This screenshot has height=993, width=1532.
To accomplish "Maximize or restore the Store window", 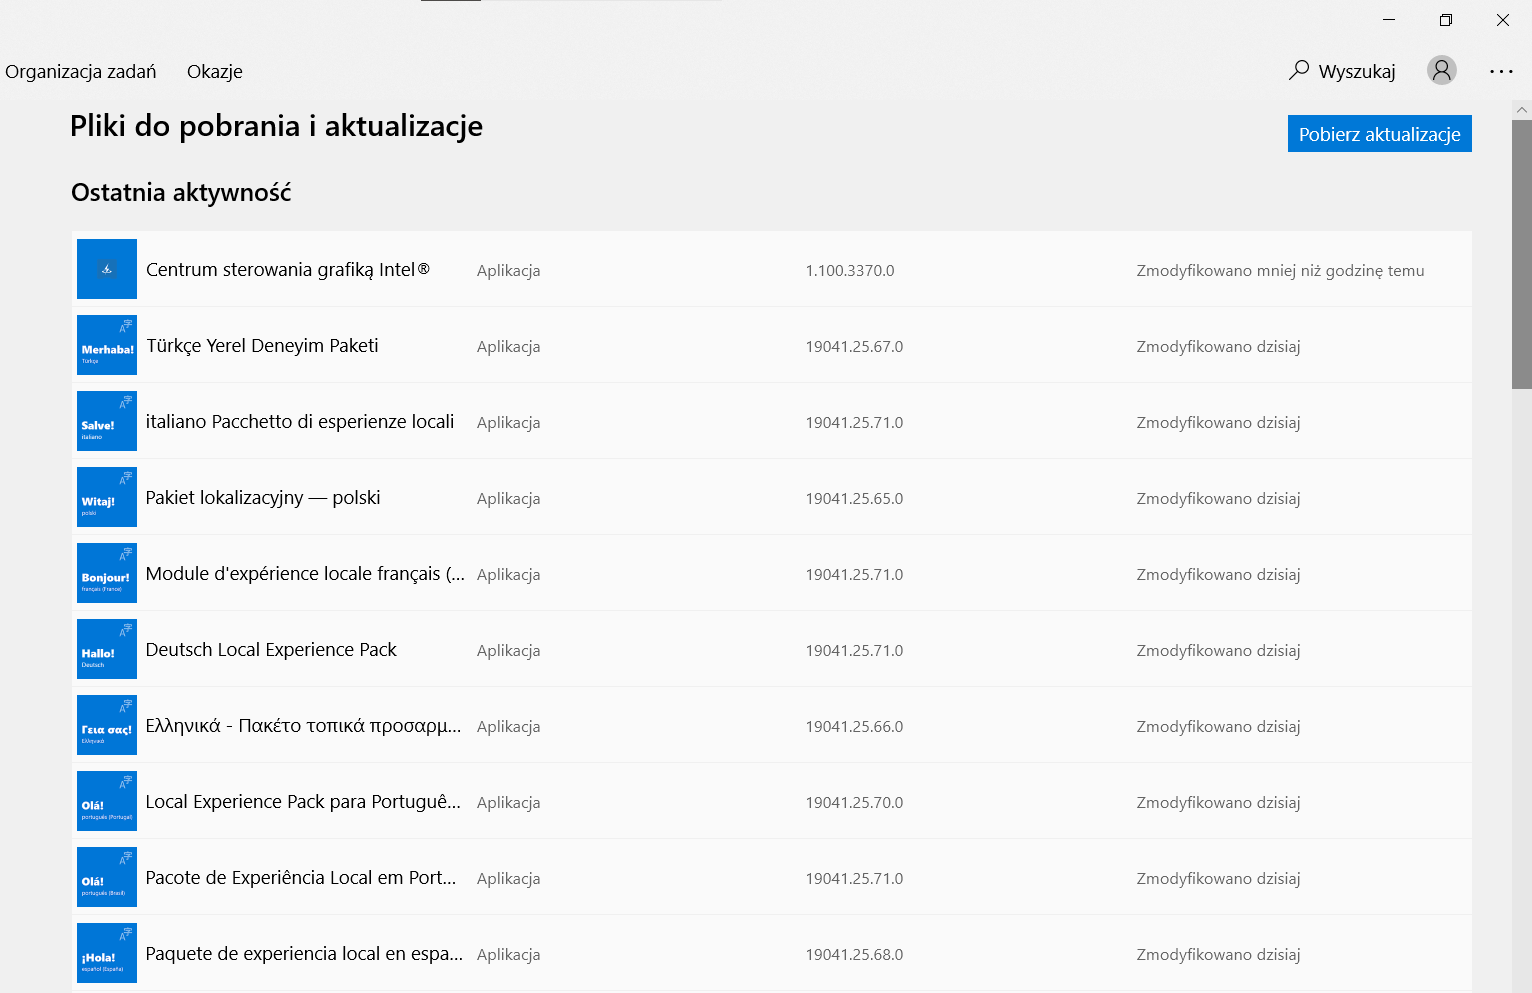I will [x=1445, y=20].
